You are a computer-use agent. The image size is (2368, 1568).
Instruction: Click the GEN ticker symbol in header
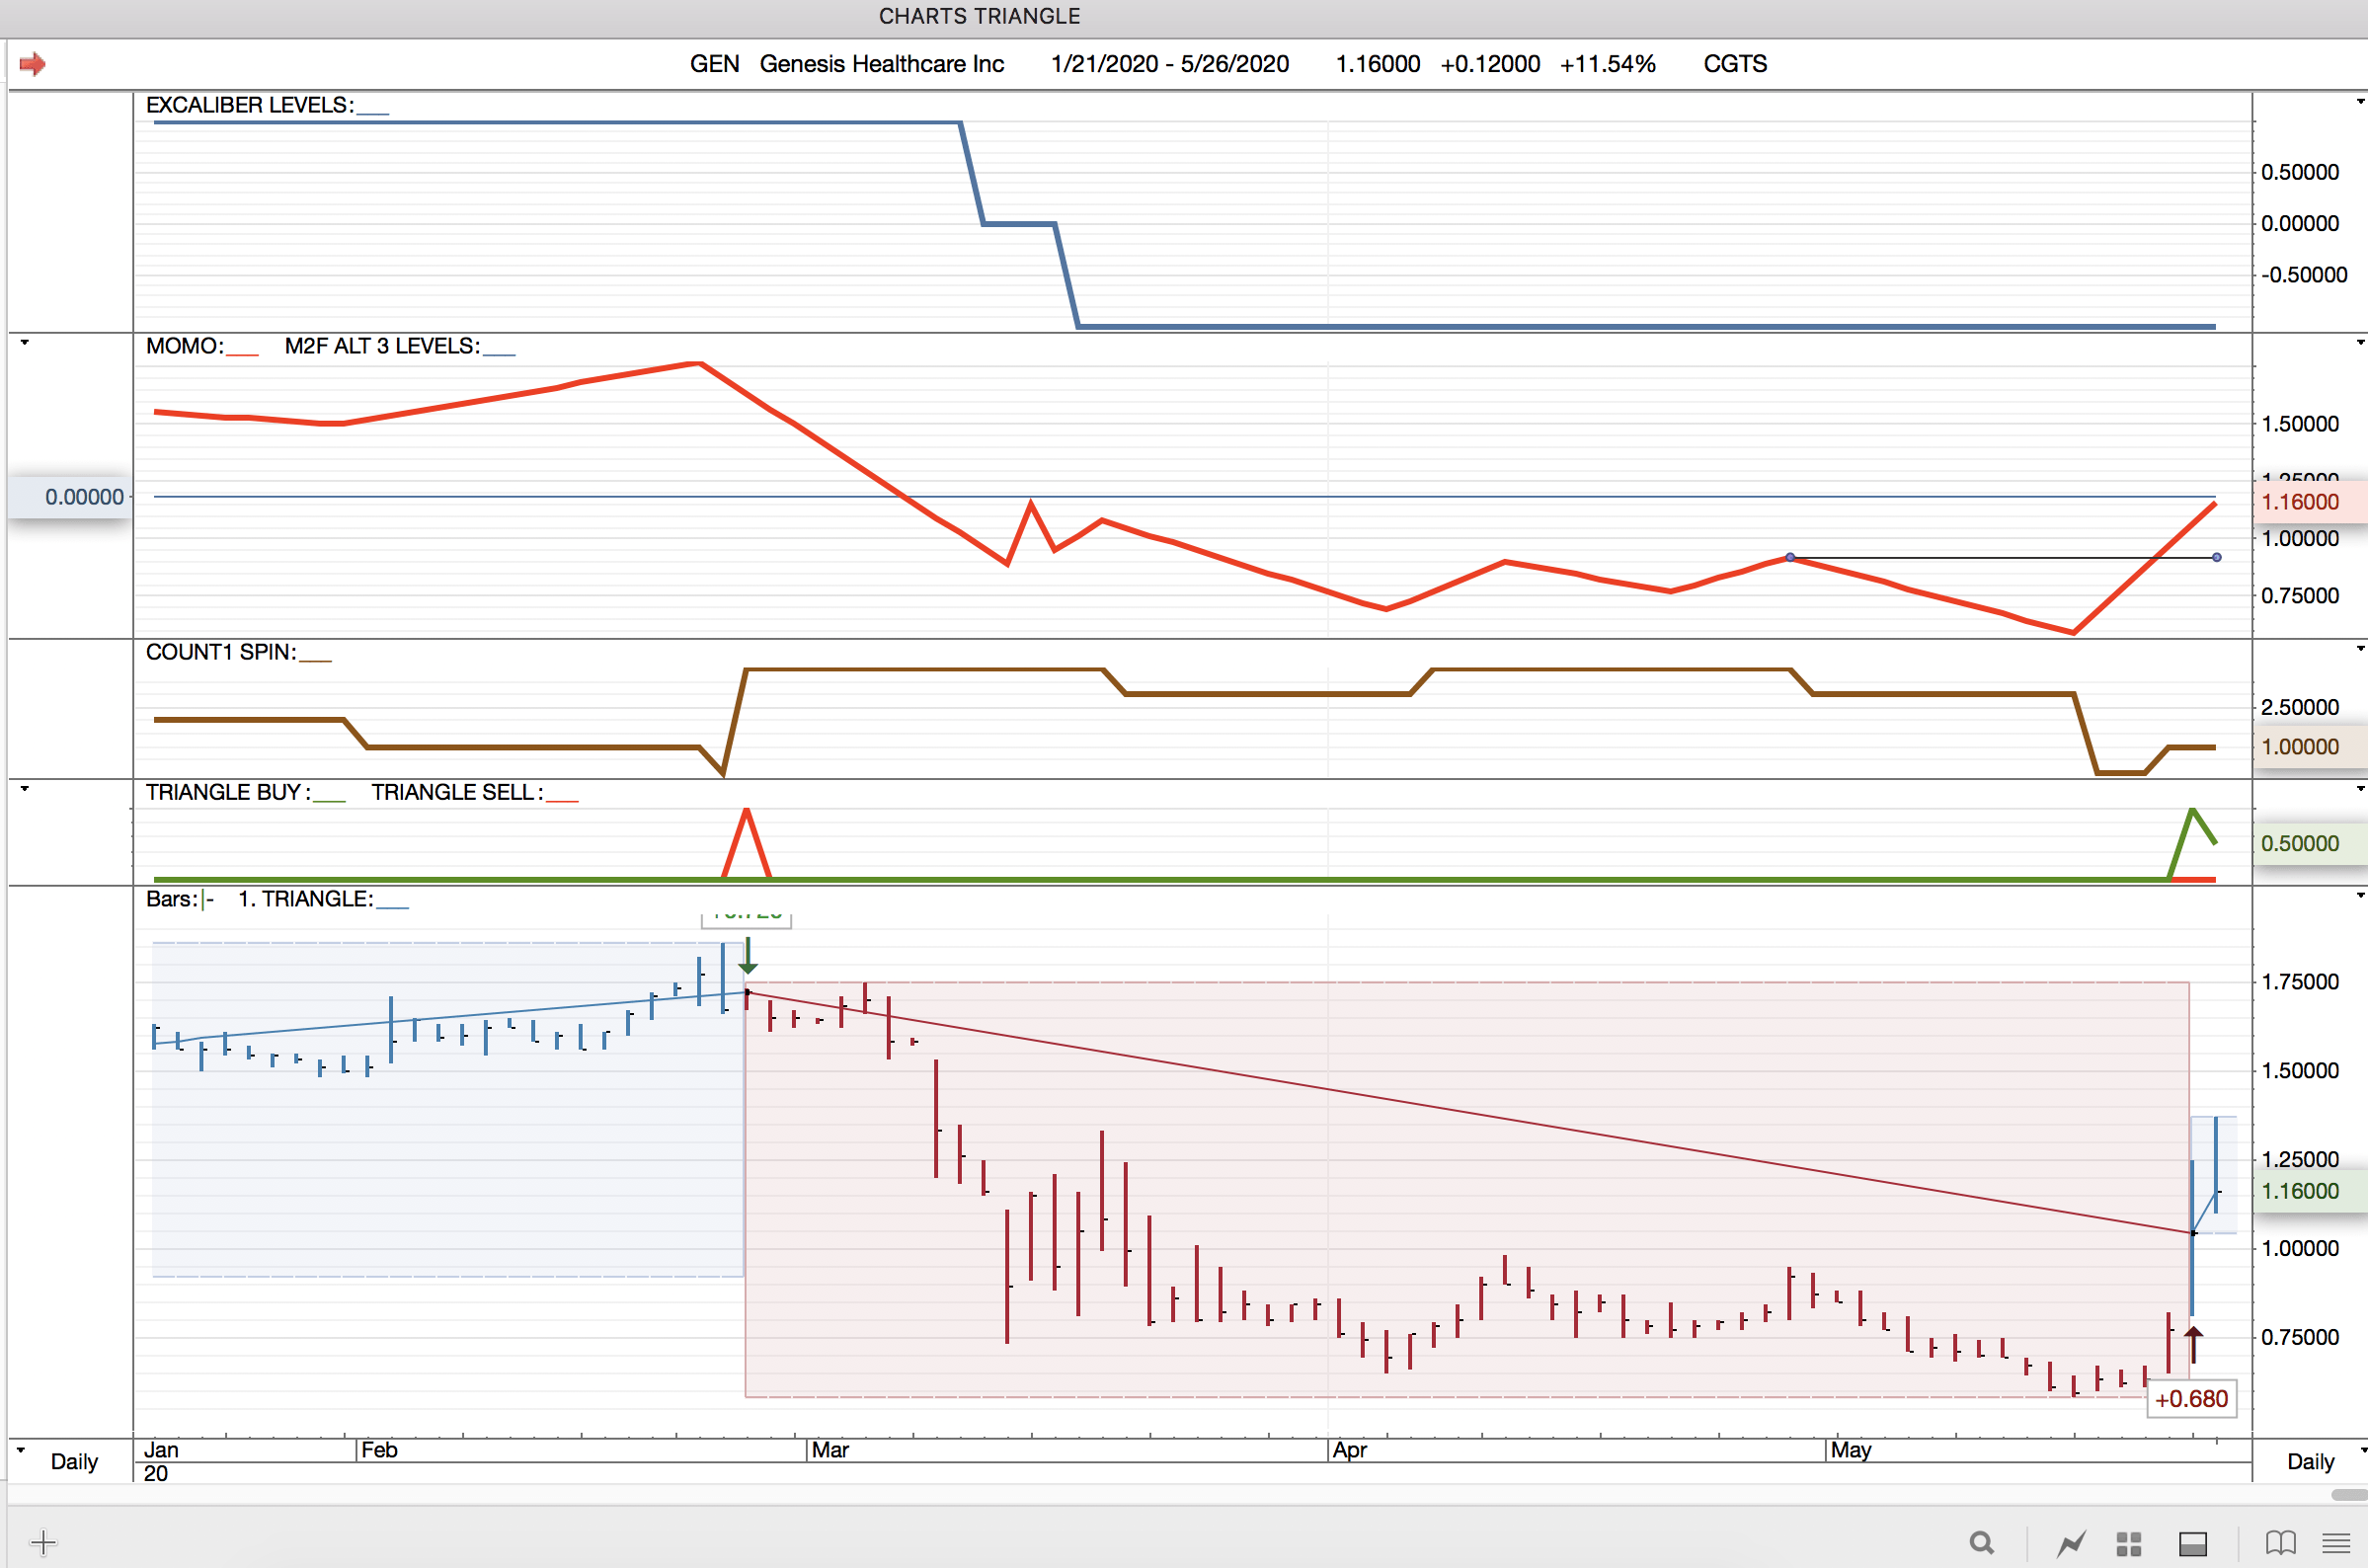pyautogui.click(x=714, y=64)
